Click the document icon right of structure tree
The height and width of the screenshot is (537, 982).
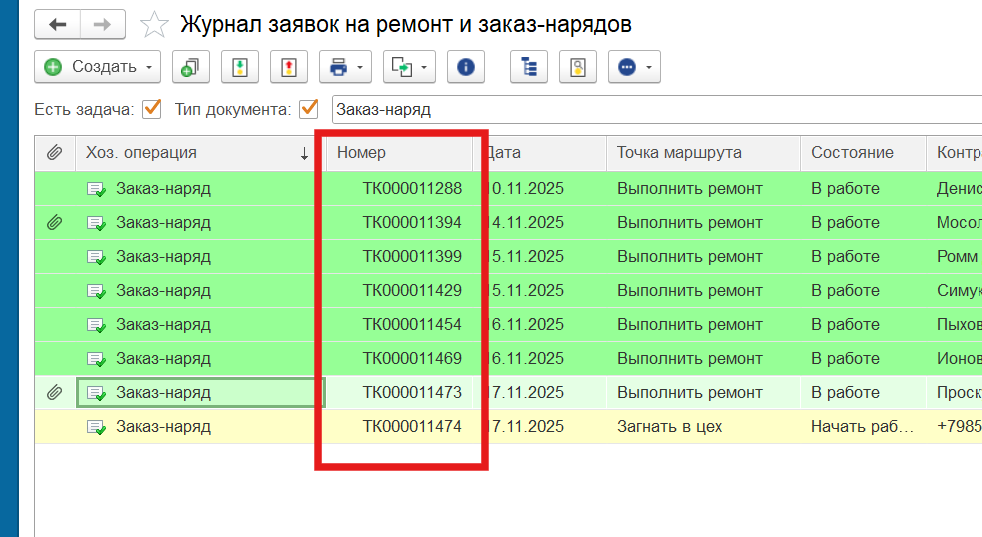point(577,67)
